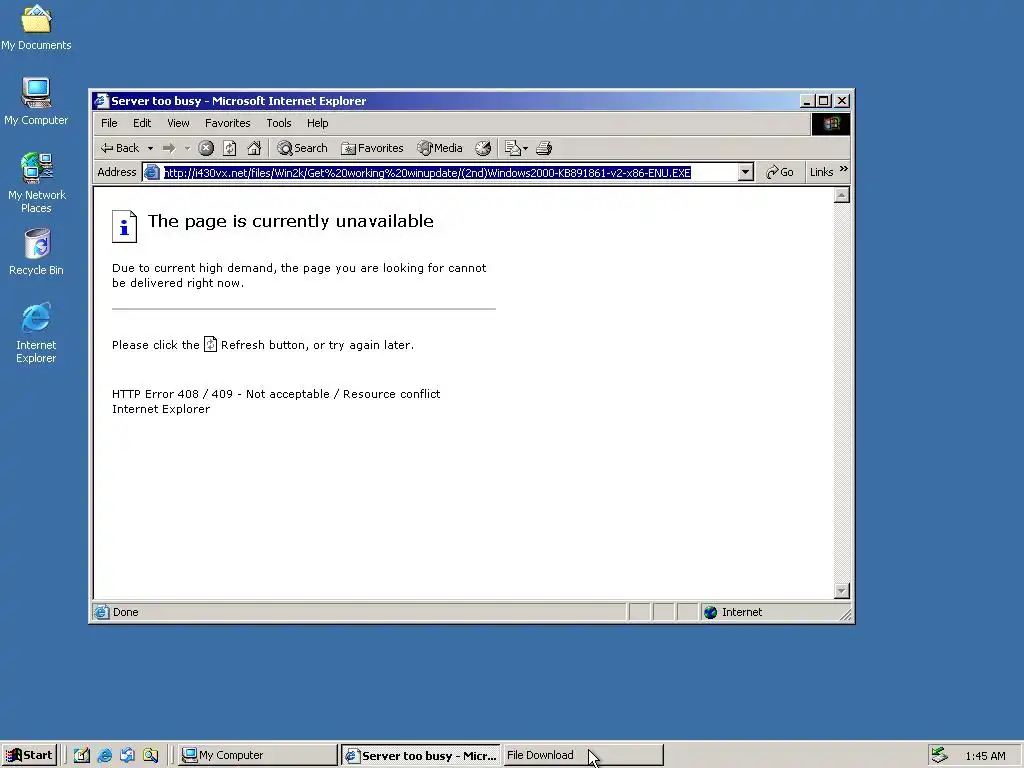
Task: Switch to File Download taskbar button
Action: tap(583, 755)
